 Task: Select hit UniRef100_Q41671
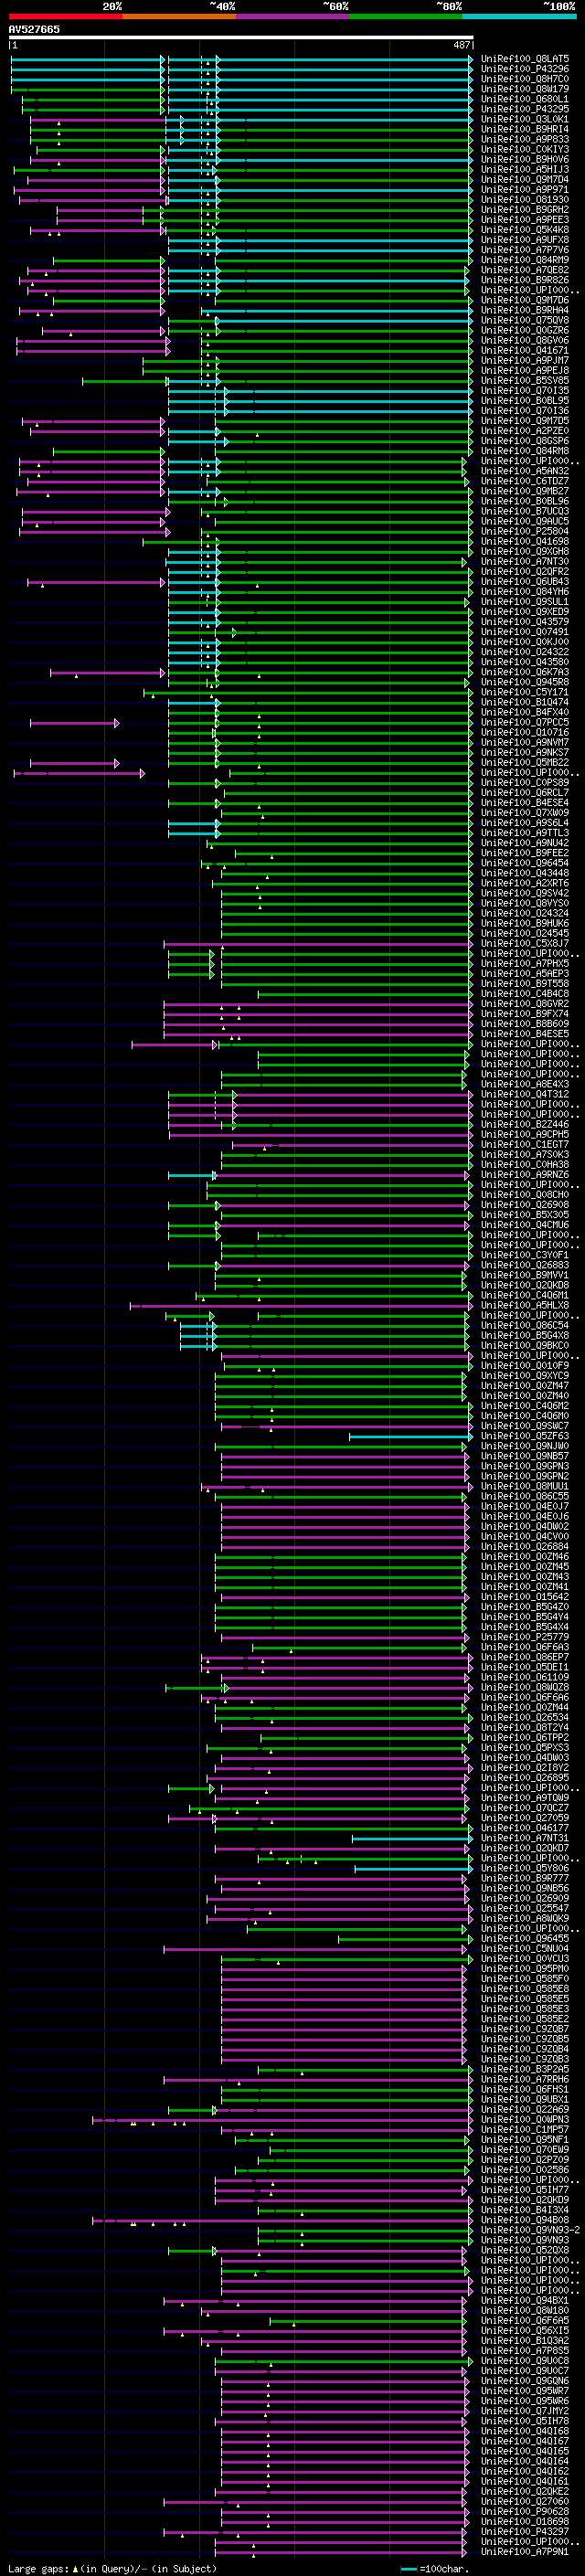[x=525, y=351]
